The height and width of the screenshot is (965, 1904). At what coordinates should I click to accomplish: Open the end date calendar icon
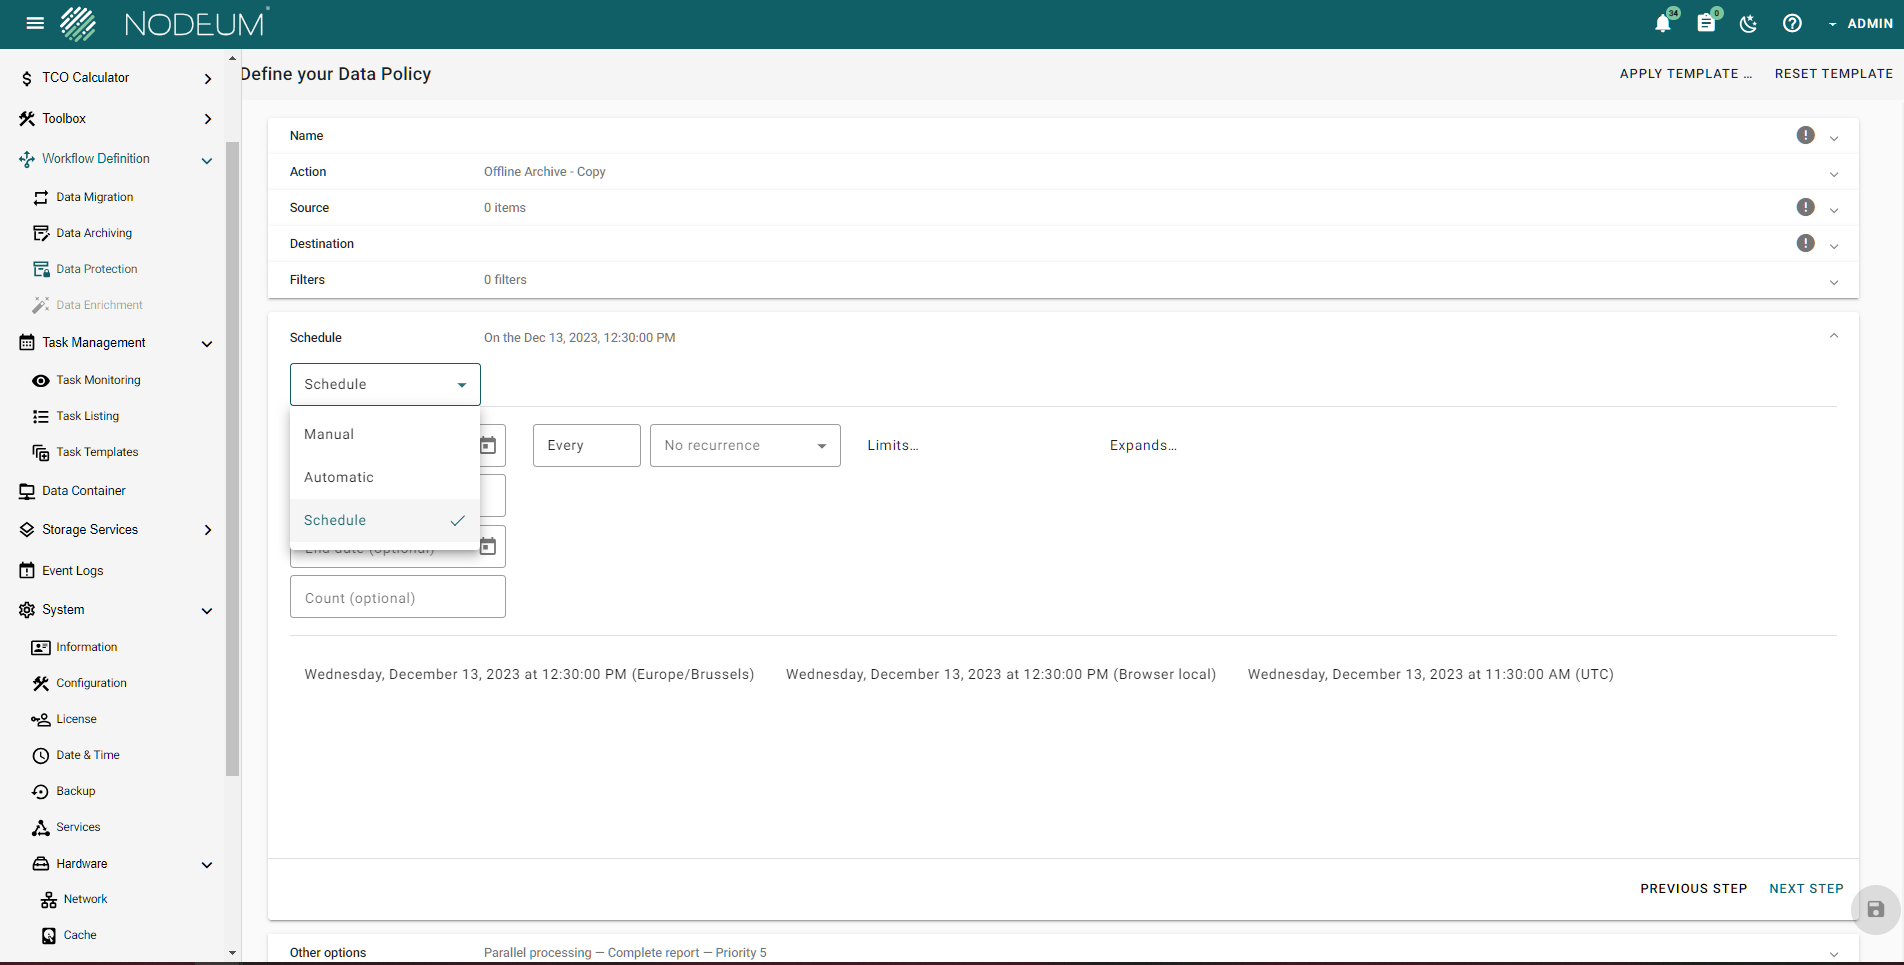pyautogui.click(x=489, y=547)
